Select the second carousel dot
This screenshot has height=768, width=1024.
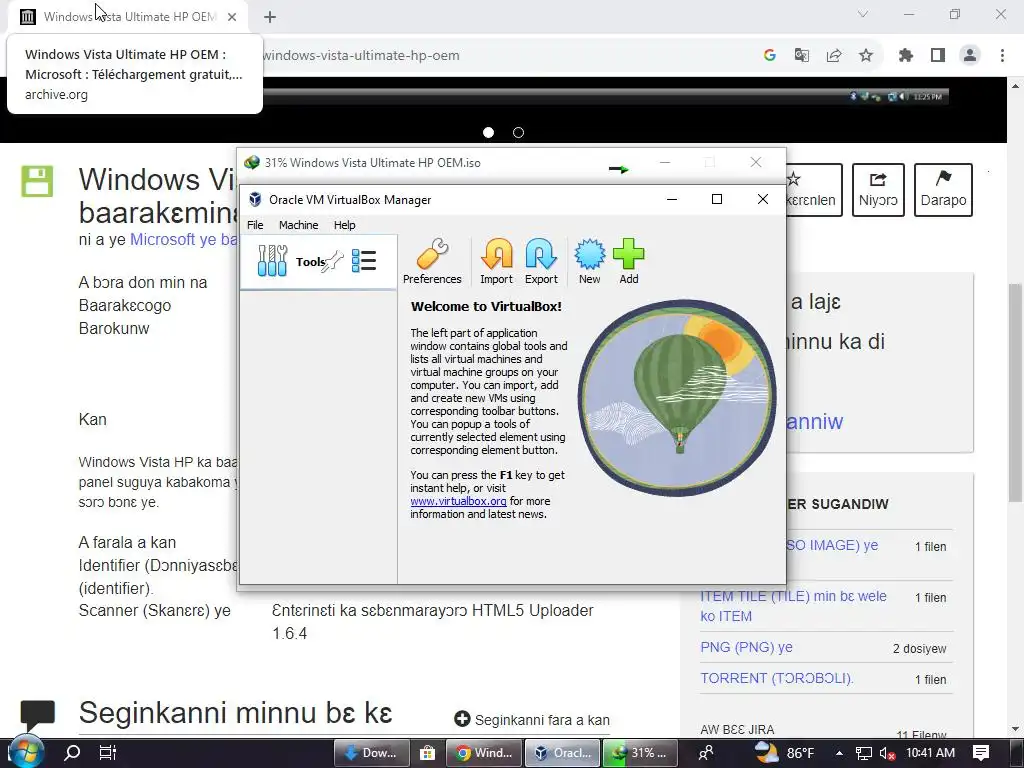click(x=519, y=133)
